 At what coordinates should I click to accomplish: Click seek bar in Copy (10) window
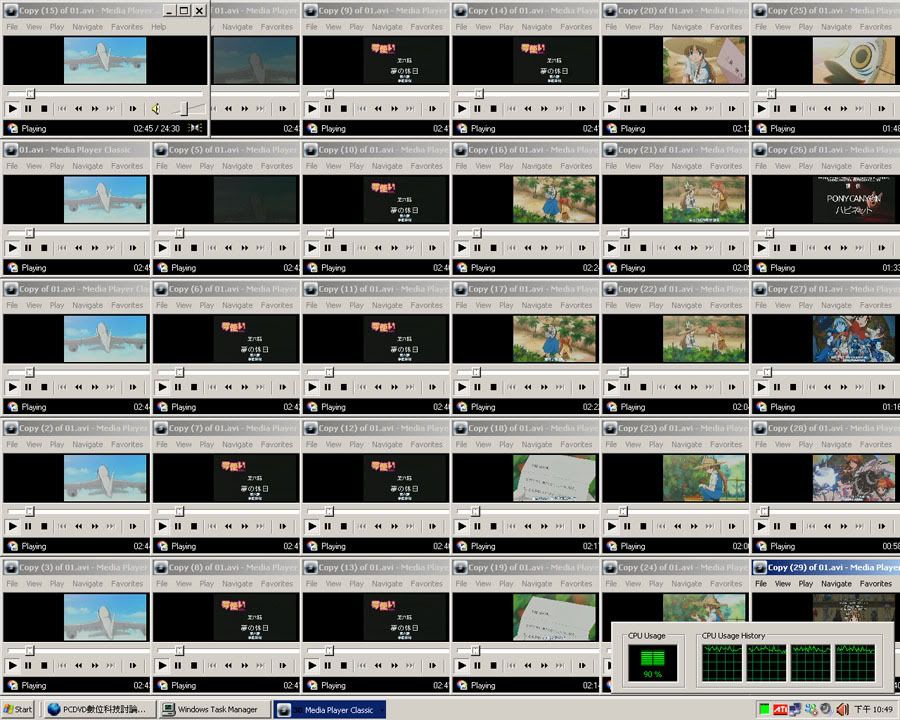[377, 233]
